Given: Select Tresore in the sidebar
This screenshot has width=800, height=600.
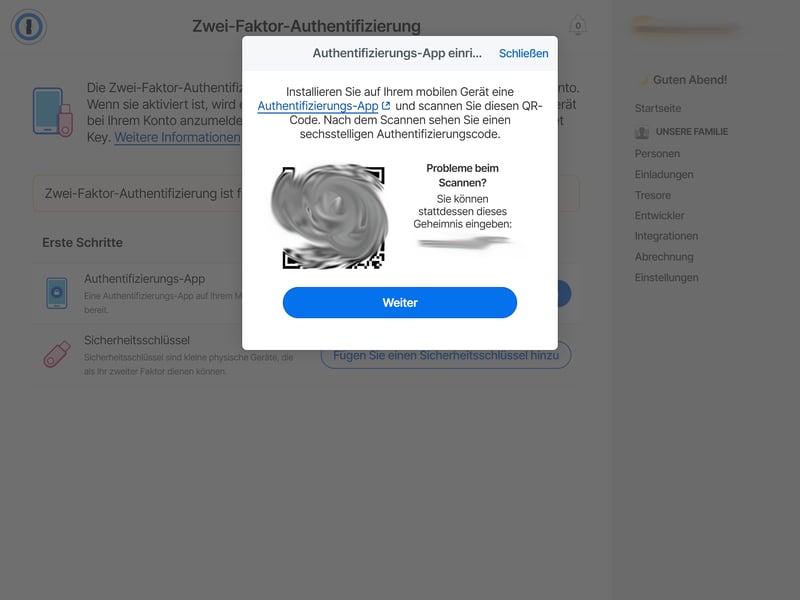Looking at the screenshot, I should [x=653, y=195].
